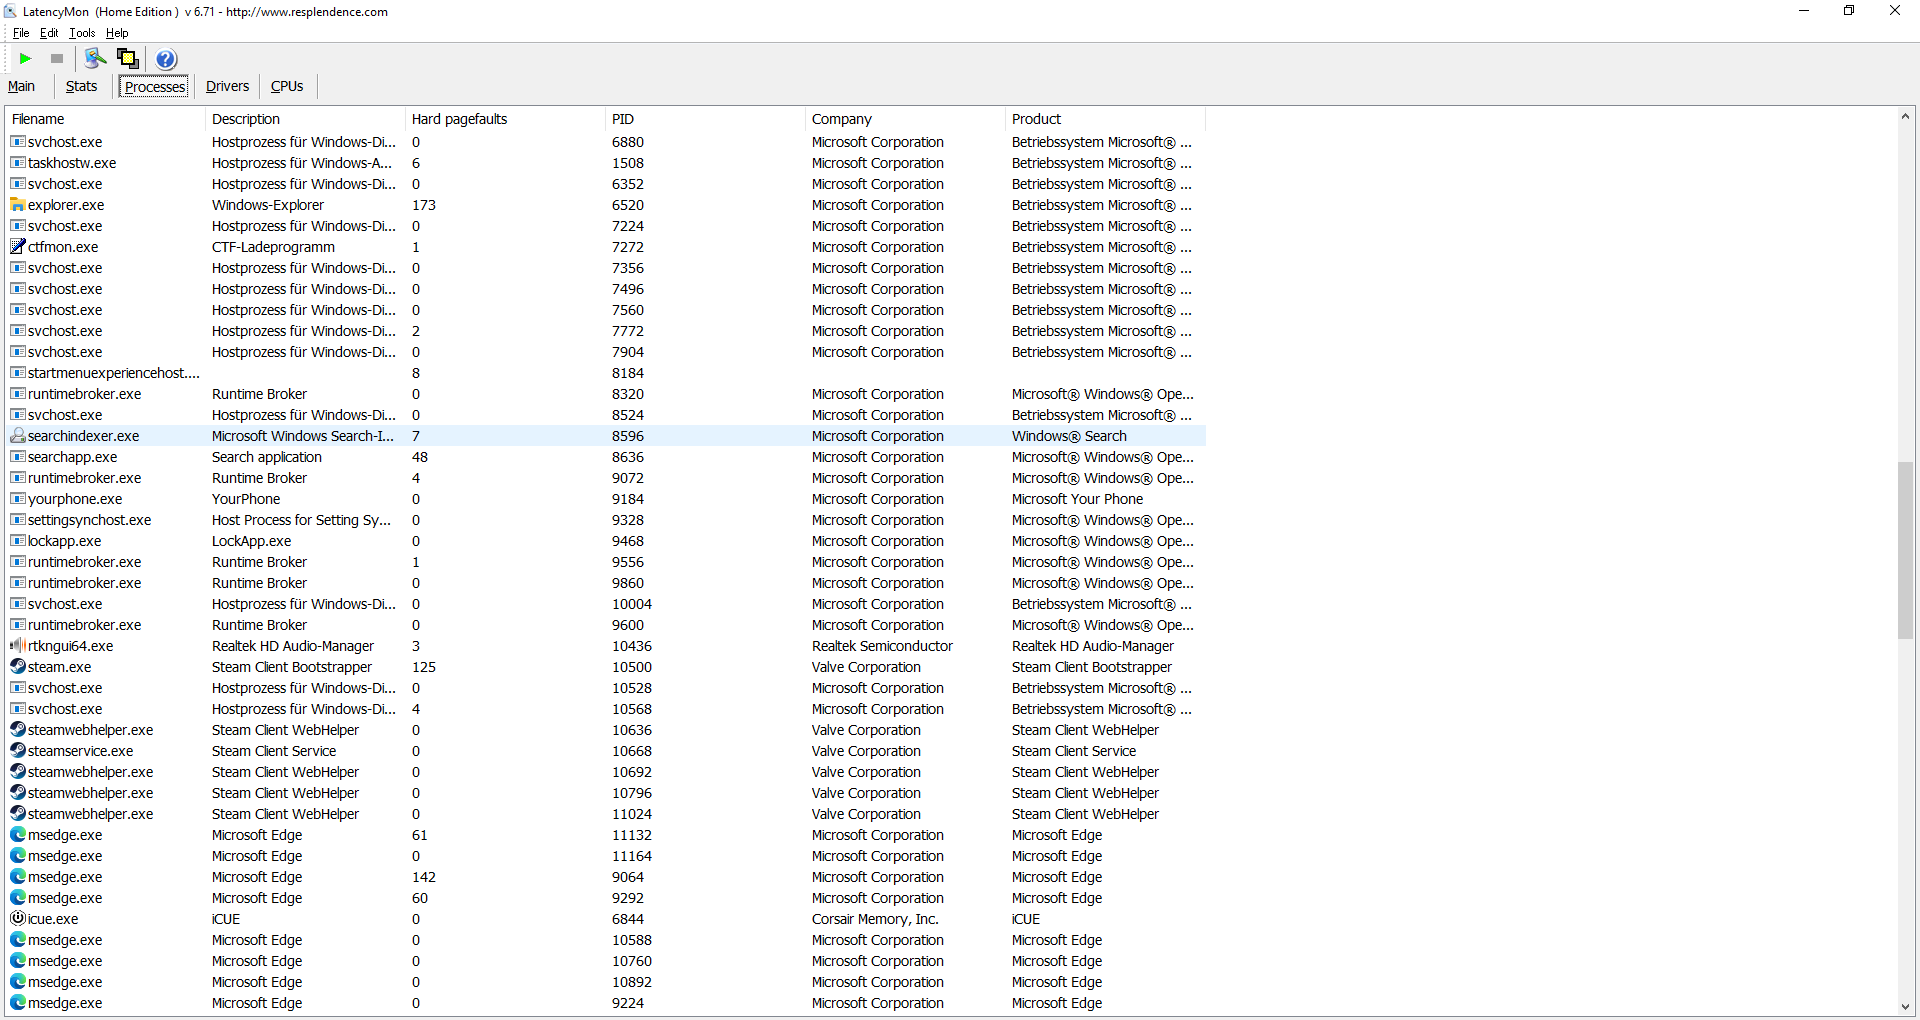Open the Help menu
The image size is (1920, 1020).
click(x=117, y=33)
